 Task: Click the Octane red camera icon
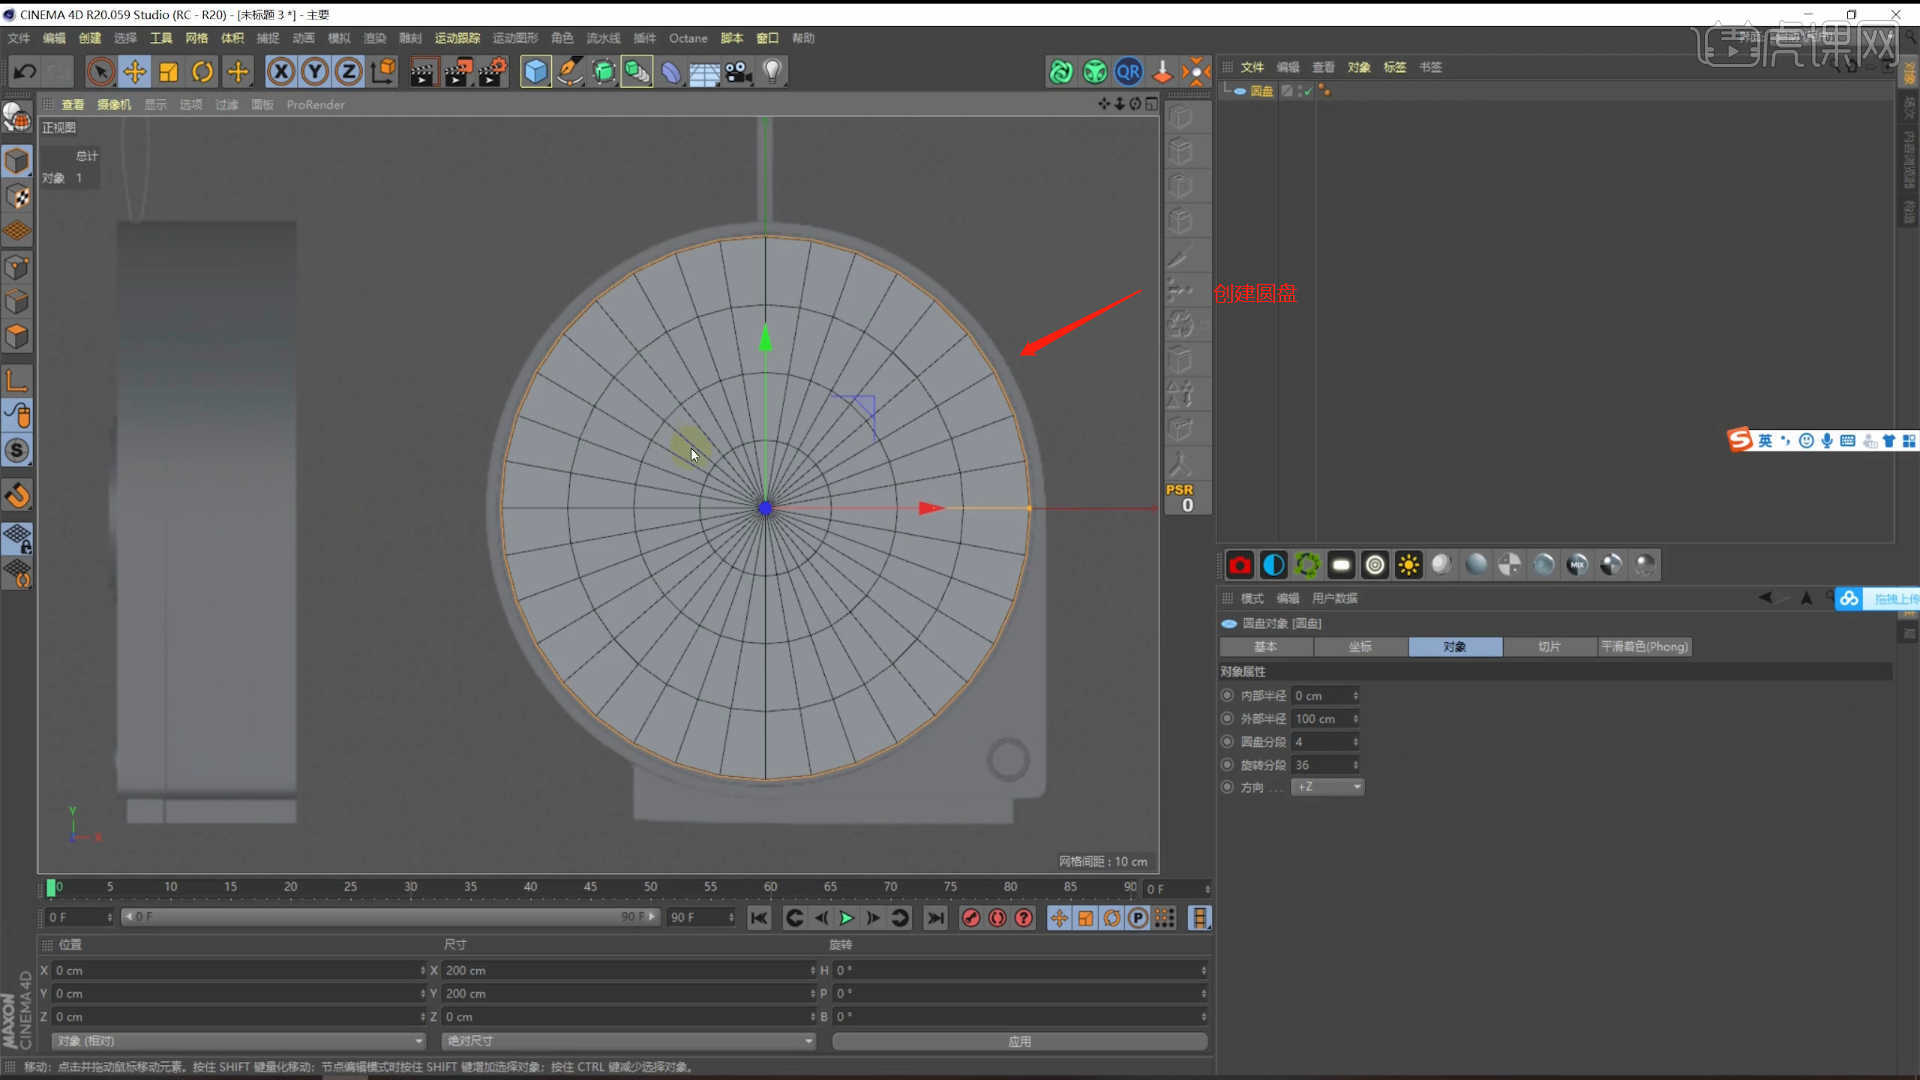[x=1240, y=565]
